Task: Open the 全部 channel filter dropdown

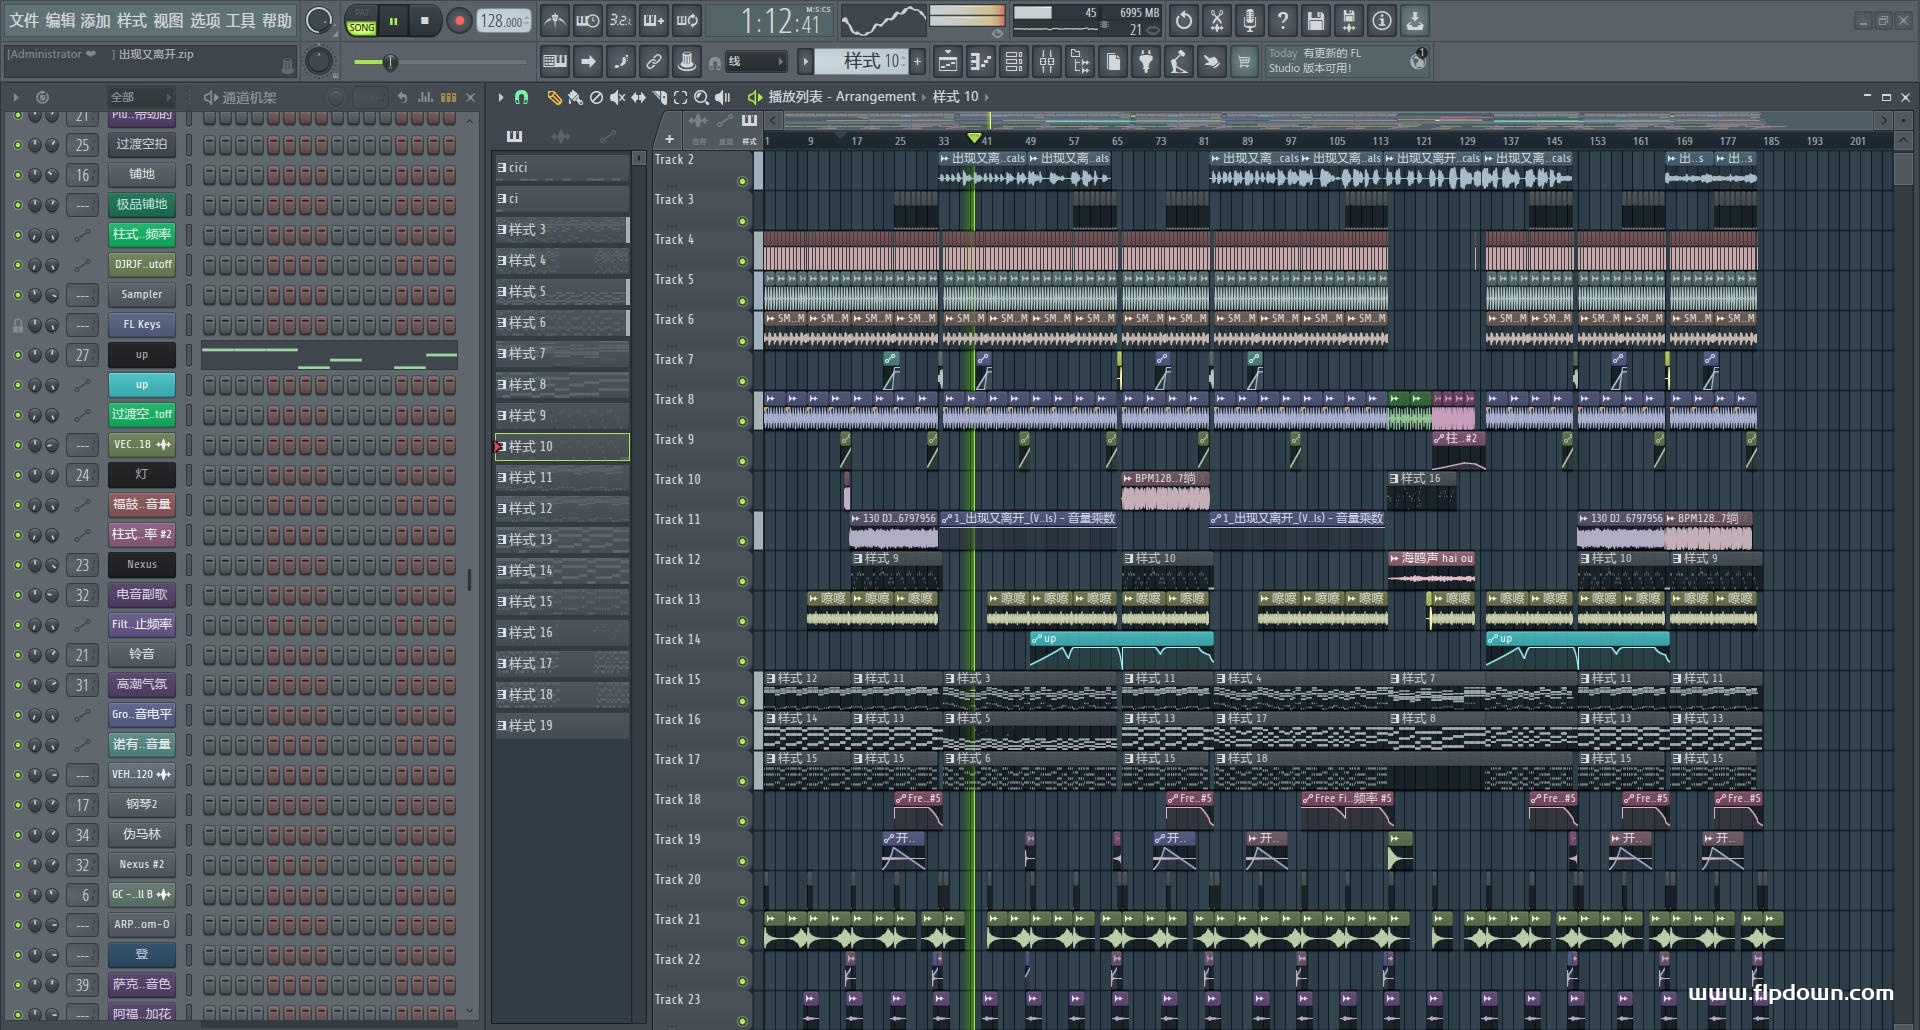Action: pyautogui.click(x=140, y=97)
